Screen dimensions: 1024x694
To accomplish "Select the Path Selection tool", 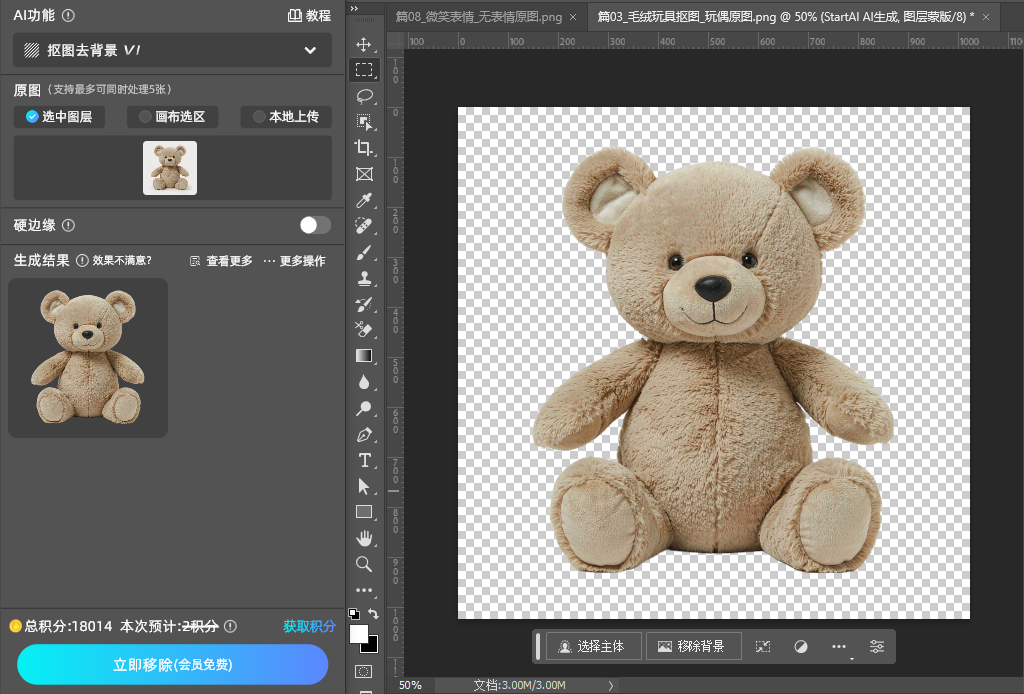I will 364,486.
